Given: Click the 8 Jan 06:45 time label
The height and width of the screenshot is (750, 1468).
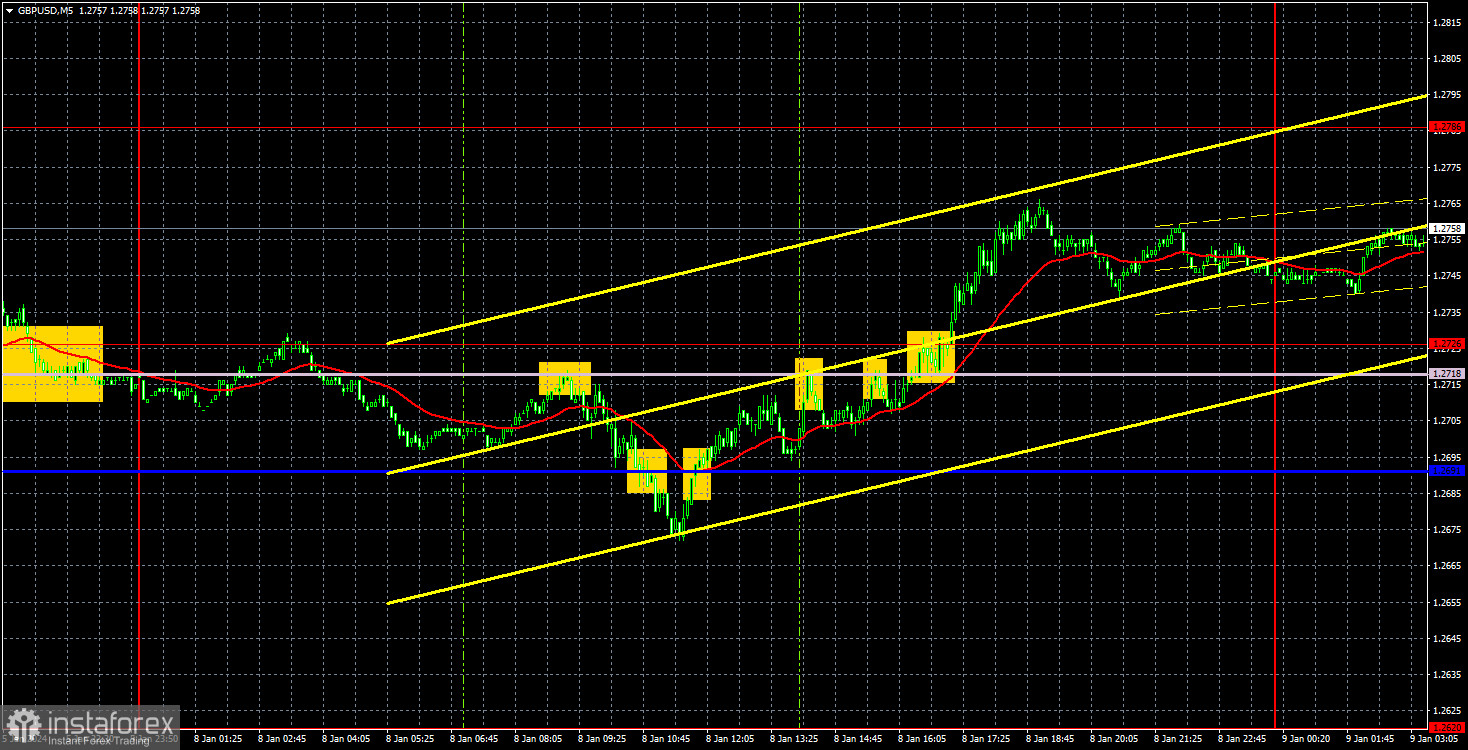Looking at the screenshot, I should (476, 739).
